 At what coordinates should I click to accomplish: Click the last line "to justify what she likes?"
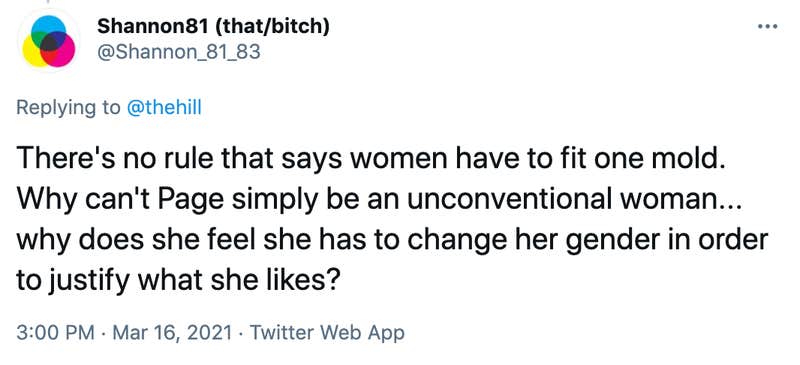[x=176, y=282]
